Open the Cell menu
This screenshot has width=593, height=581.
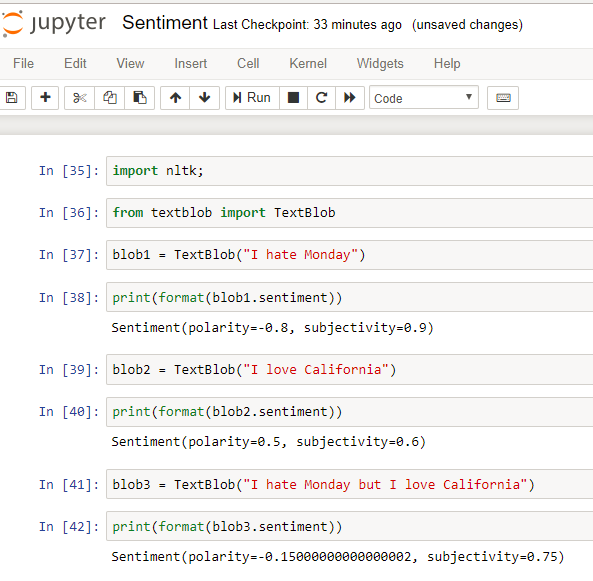[248, 64]
